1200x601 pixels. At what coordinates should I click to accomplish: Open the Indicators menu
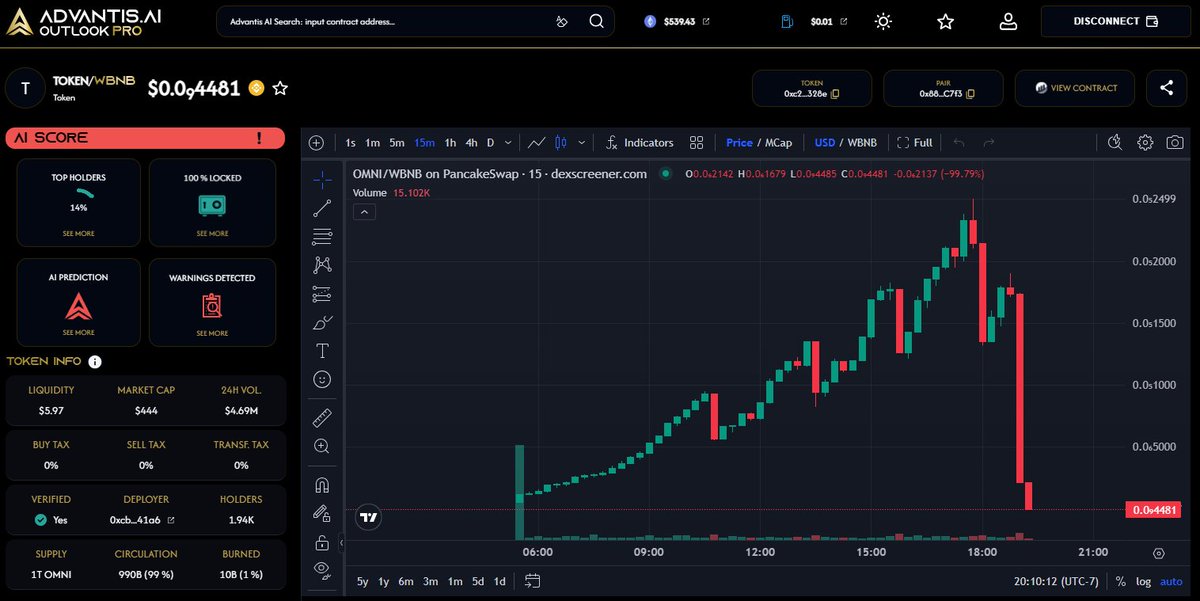[640, 143]
